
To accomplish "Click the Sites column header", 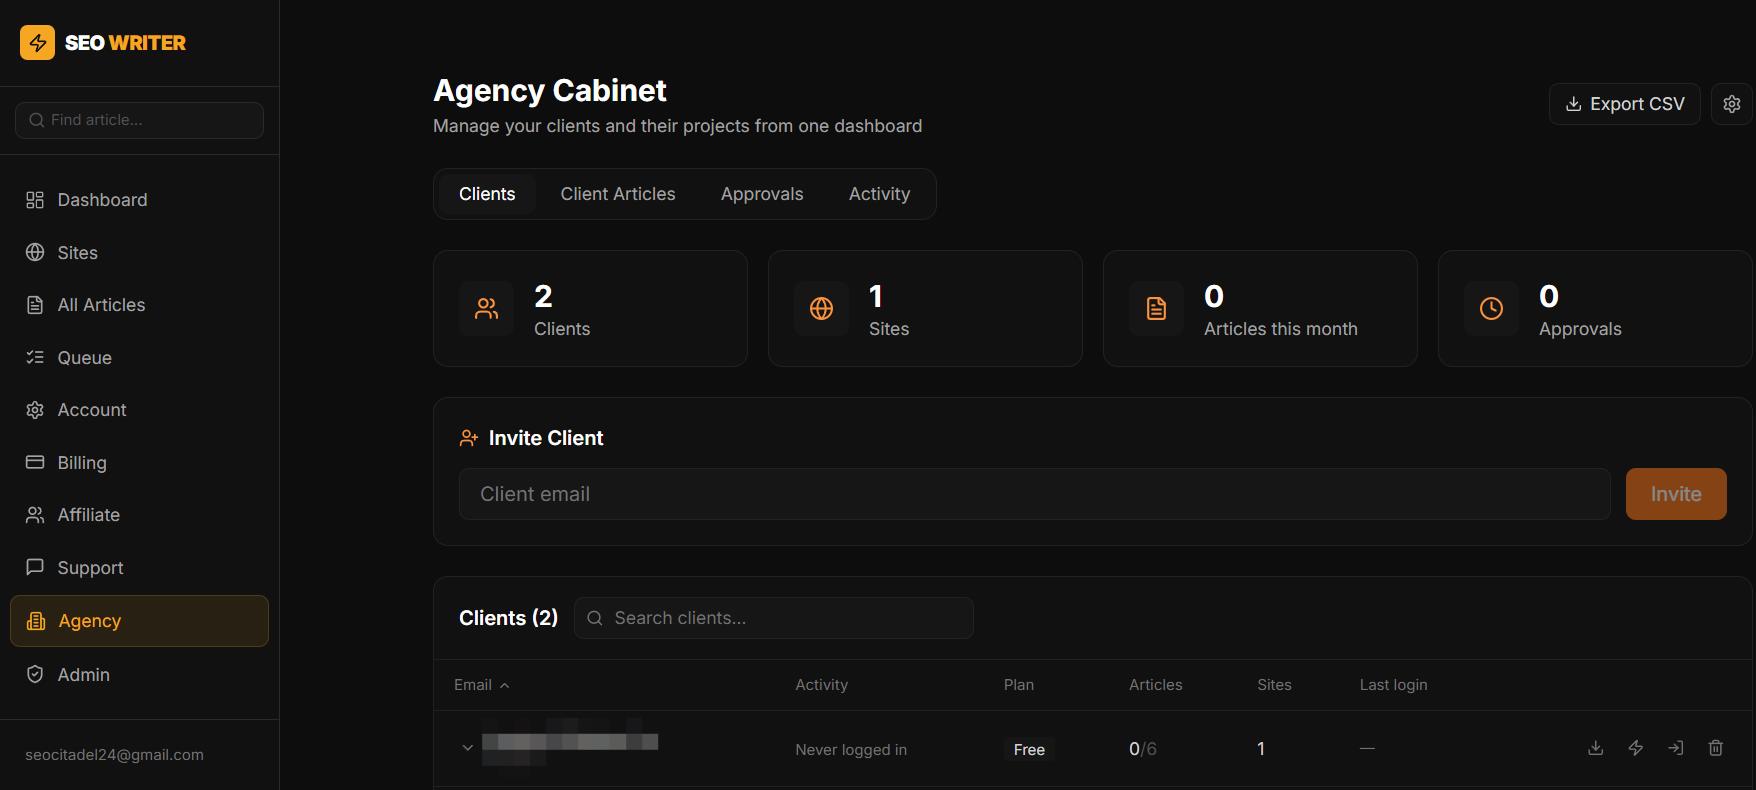I will point(1274,685).
